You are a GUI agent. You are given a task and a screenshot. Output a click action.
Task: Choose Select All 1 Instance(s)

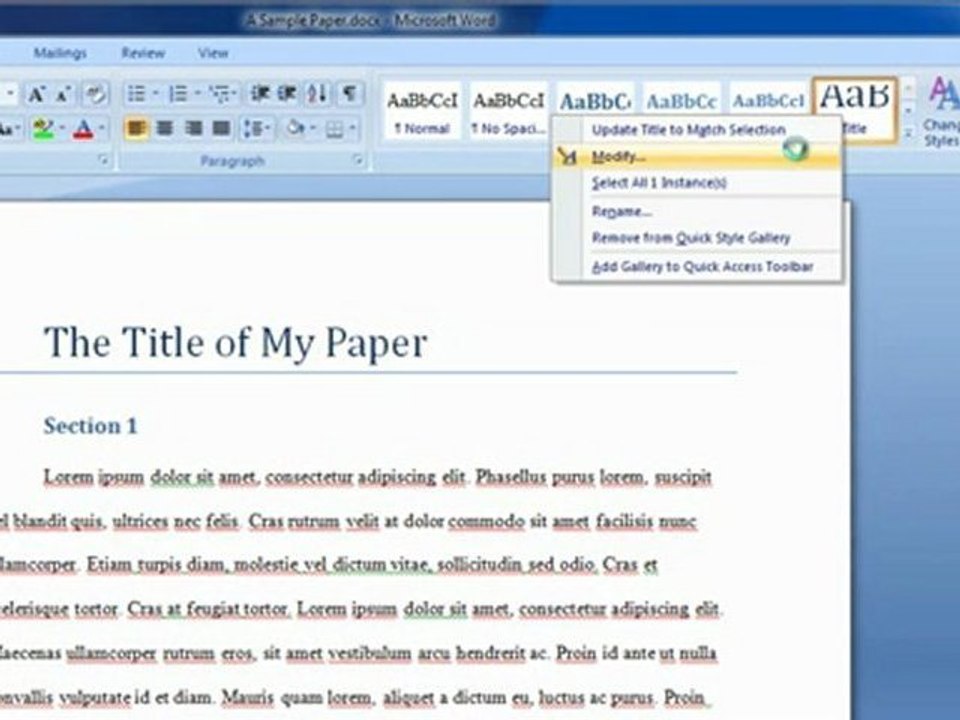(x=697, y=183)
